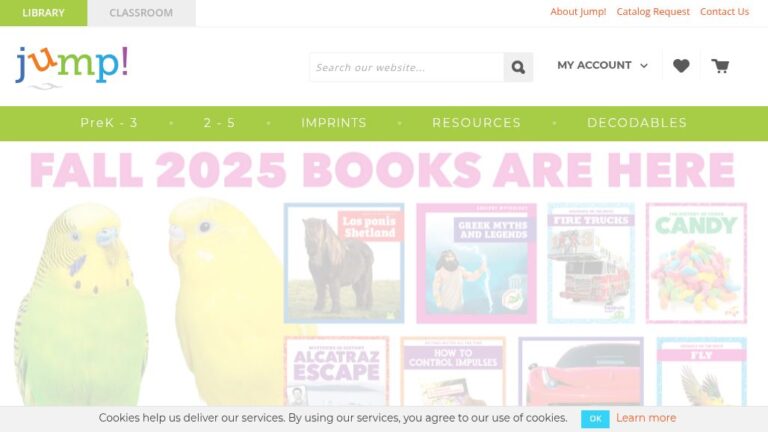Accept cookies with the OK button
This screenshot has height=432, width=768.
[595, 419]
